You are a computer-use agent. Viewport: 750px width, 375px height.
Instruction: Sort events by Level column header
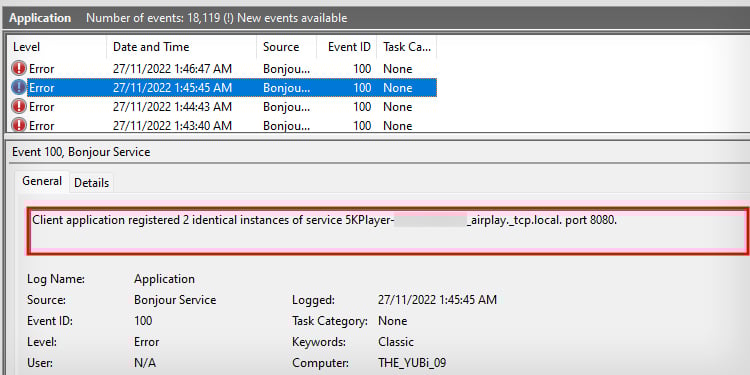(57, 47)
